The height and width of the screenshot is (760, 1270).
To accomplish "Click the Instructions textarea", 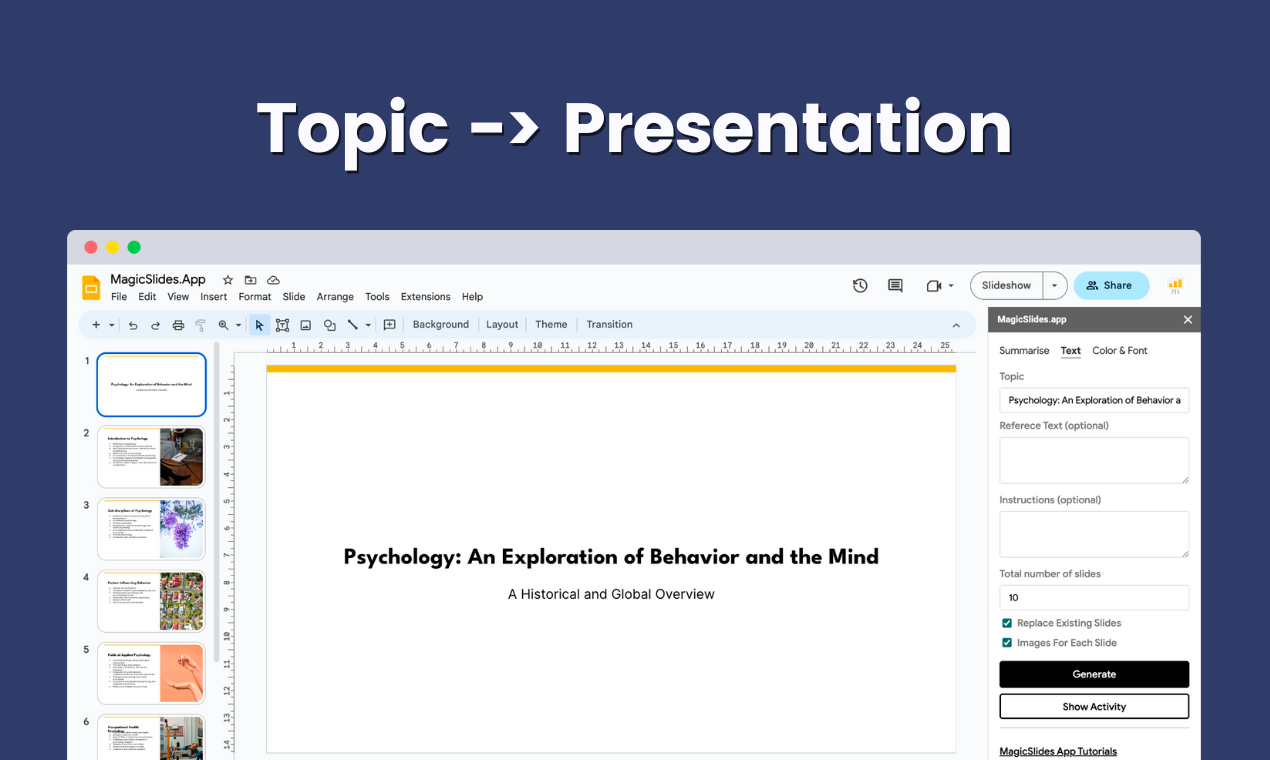I will tap(1094, 534).
